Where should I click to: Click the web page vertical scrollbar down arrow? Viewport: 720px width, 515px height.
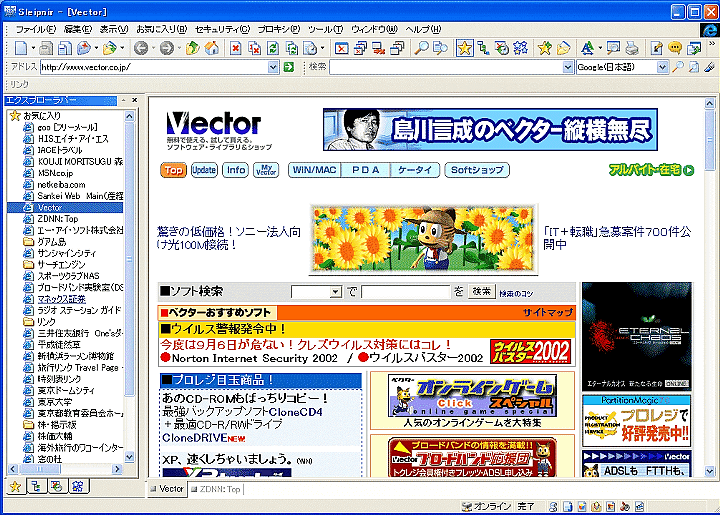(709, 471)
